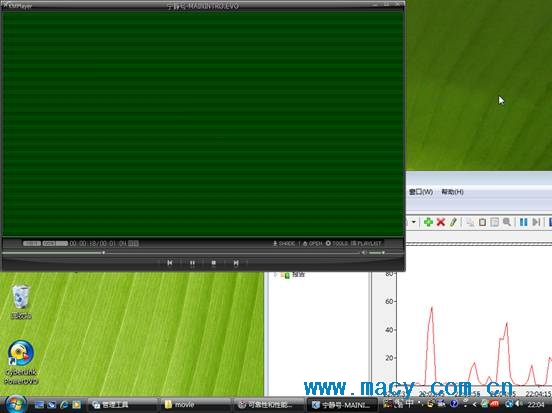The height and width of the screenshot is (413, 552).
Task: Click the red X delete counter icon
Action: [441, 222]
